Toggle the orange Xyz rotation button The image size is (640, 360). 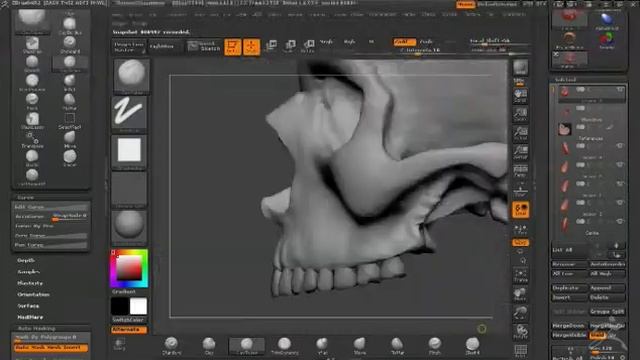tap(520, 242)
